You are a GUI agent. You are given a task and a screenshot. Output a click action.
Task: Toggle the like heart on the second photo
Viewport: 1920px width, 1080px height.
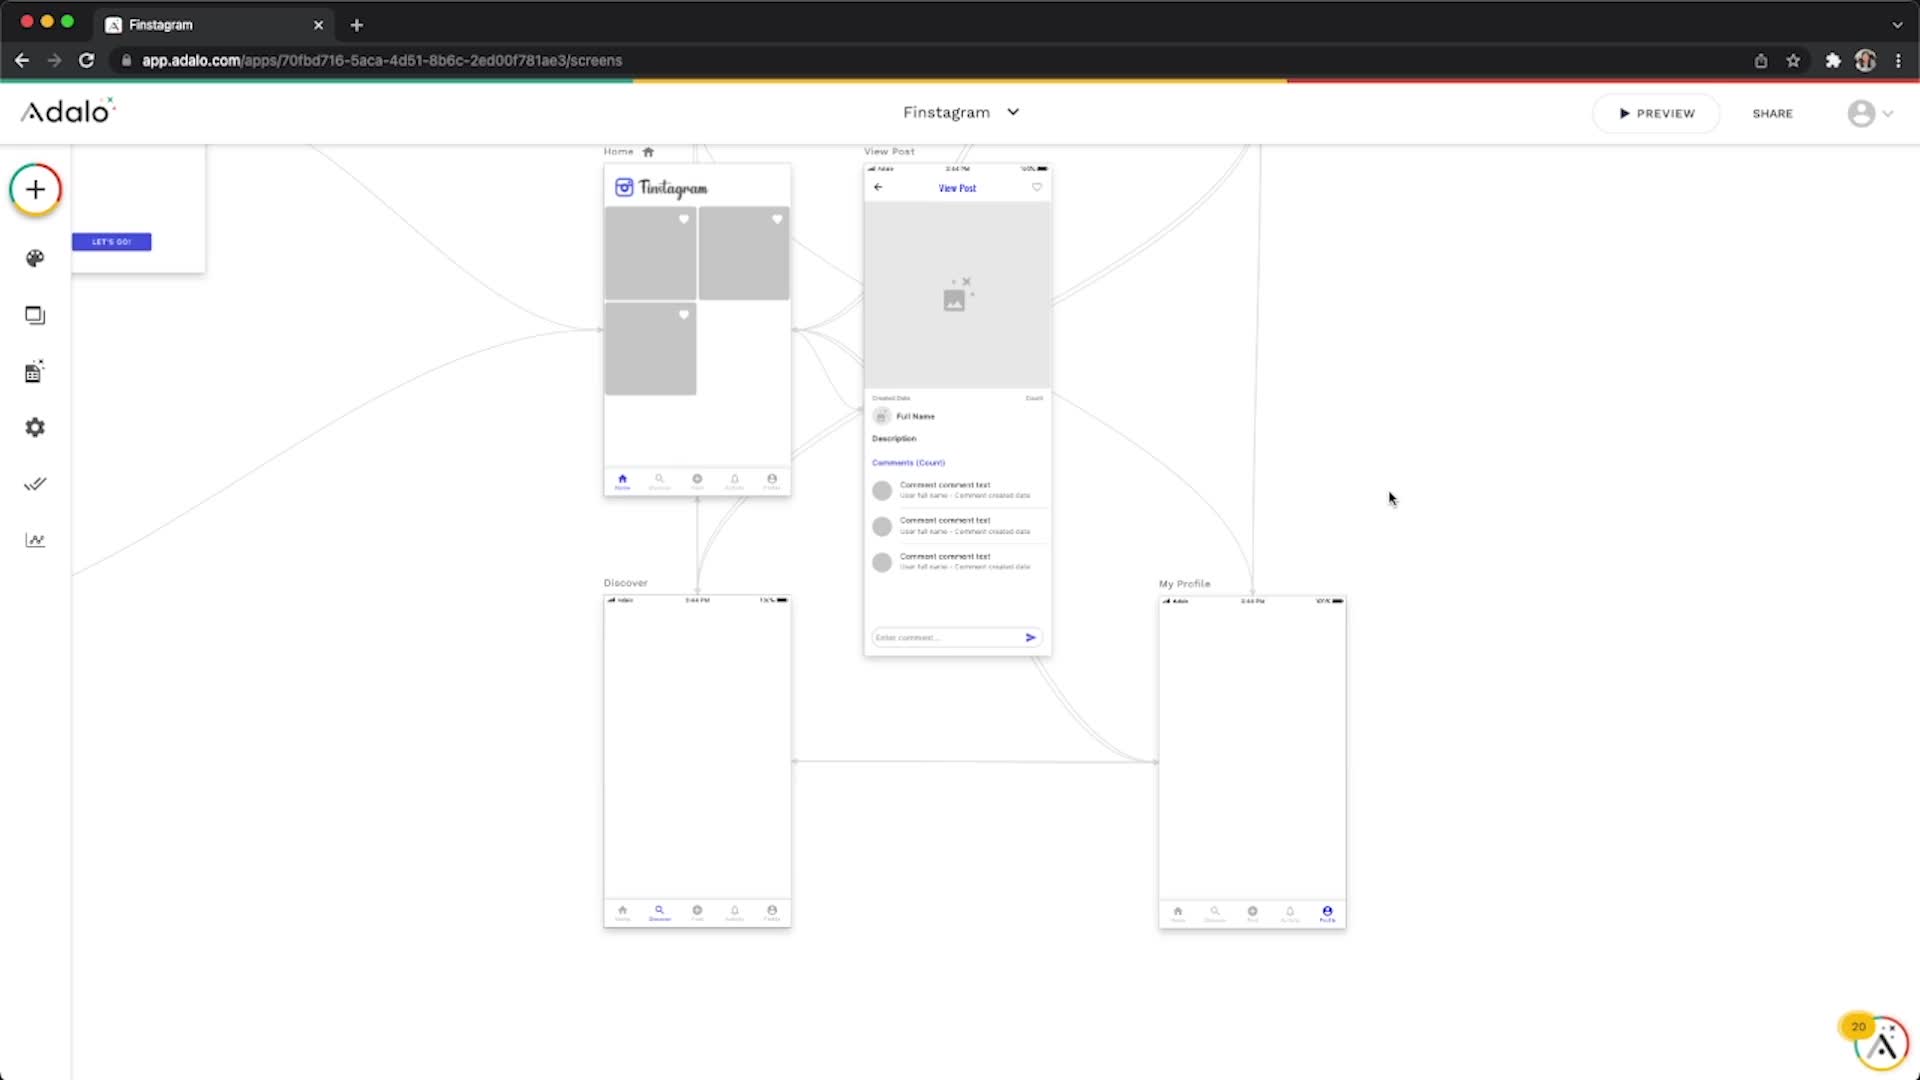pos(777,219)
